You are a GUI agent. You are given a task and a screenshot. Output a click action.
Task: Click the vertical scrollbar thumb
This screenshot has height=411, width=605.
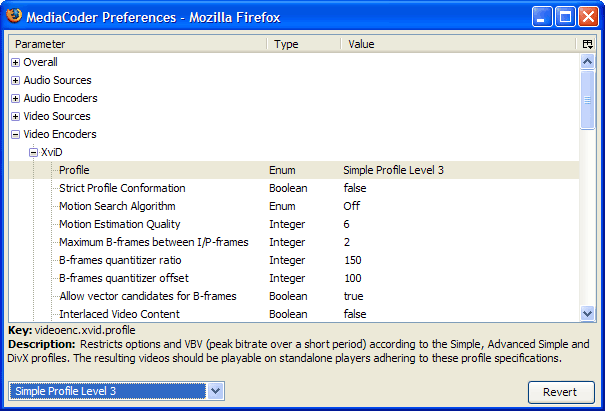click(x=587, y=100)
